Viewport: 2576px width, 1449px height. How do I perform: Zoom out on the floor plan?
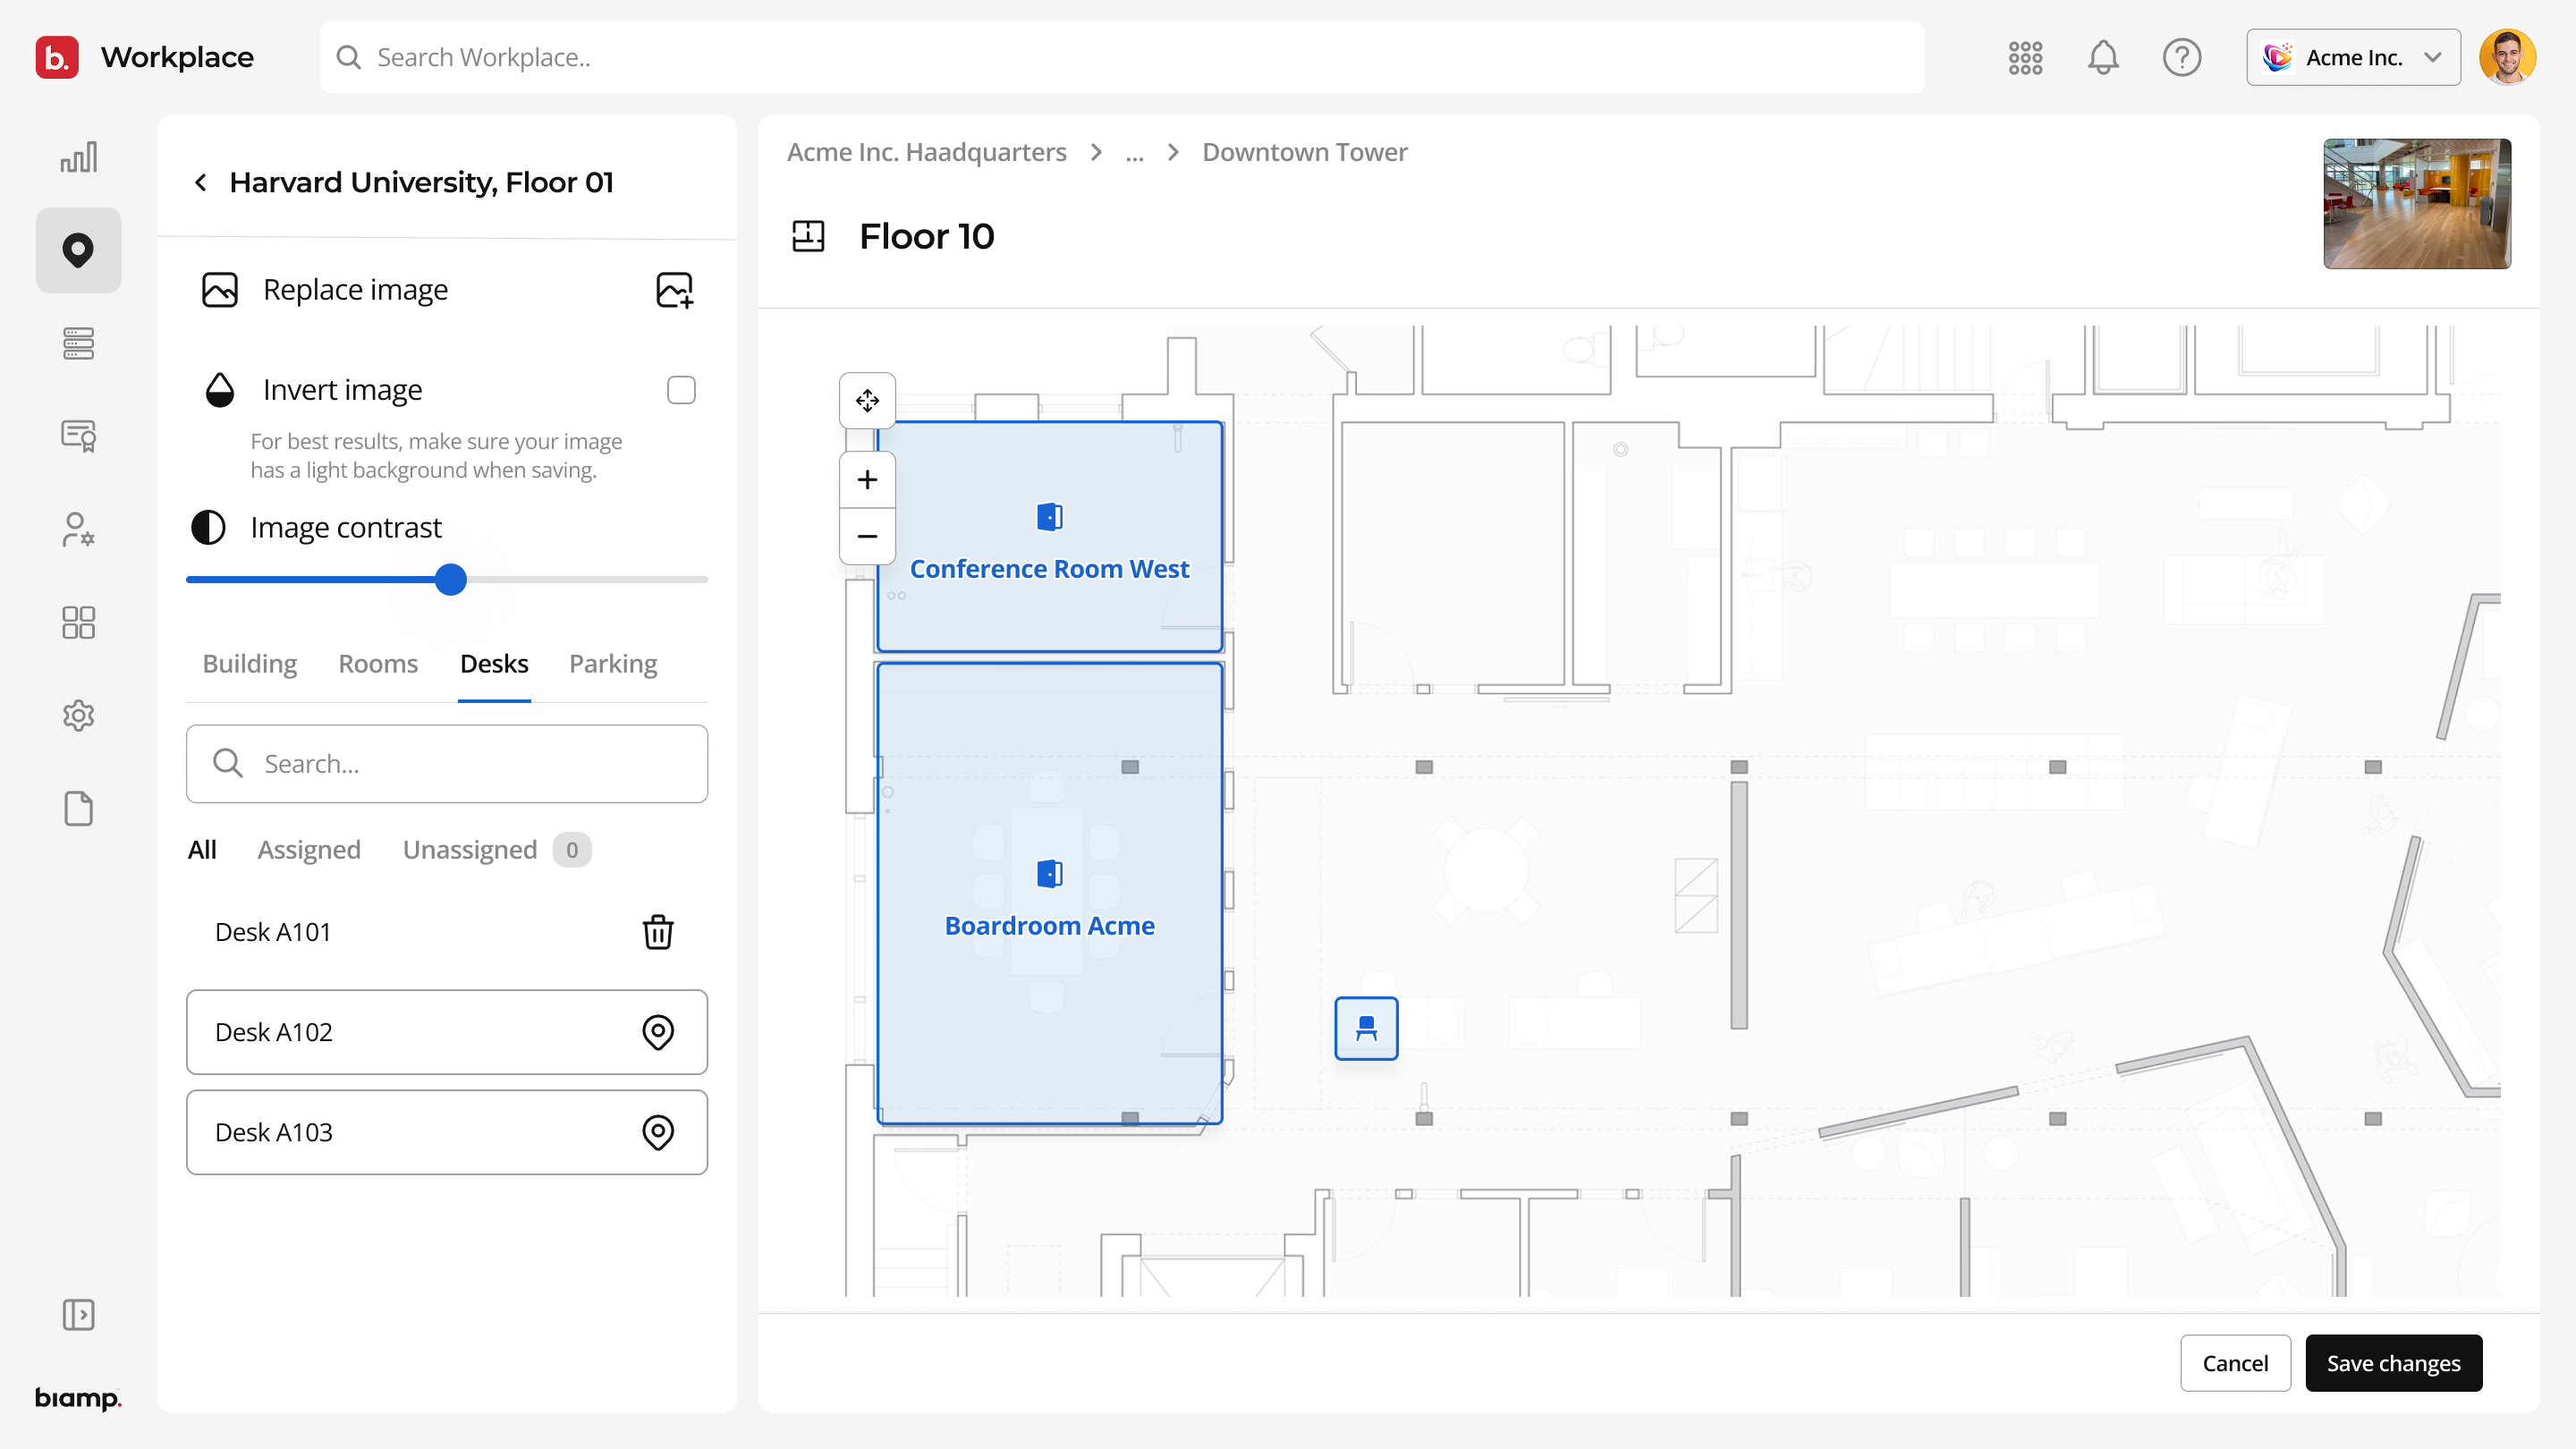point(867,536)
